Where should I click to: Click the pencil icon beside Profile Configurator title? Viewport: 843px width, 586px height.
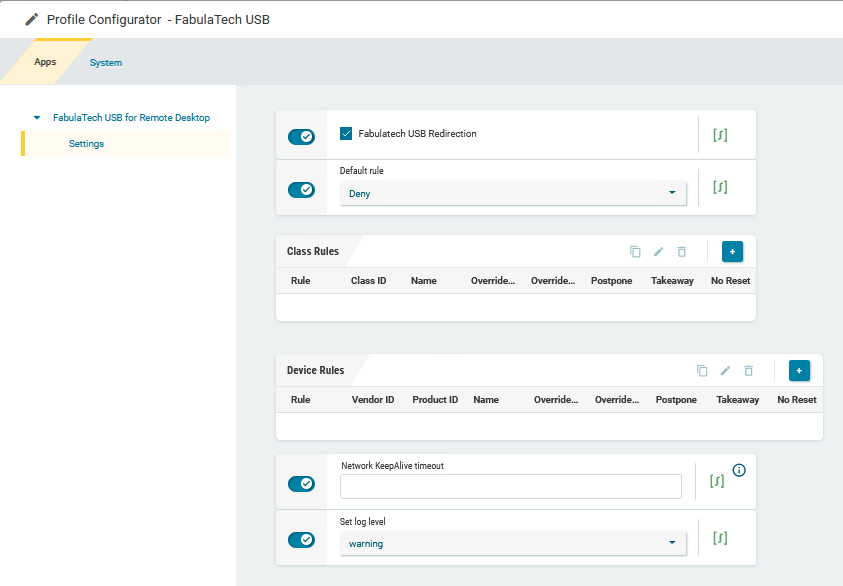pos(30,18)
